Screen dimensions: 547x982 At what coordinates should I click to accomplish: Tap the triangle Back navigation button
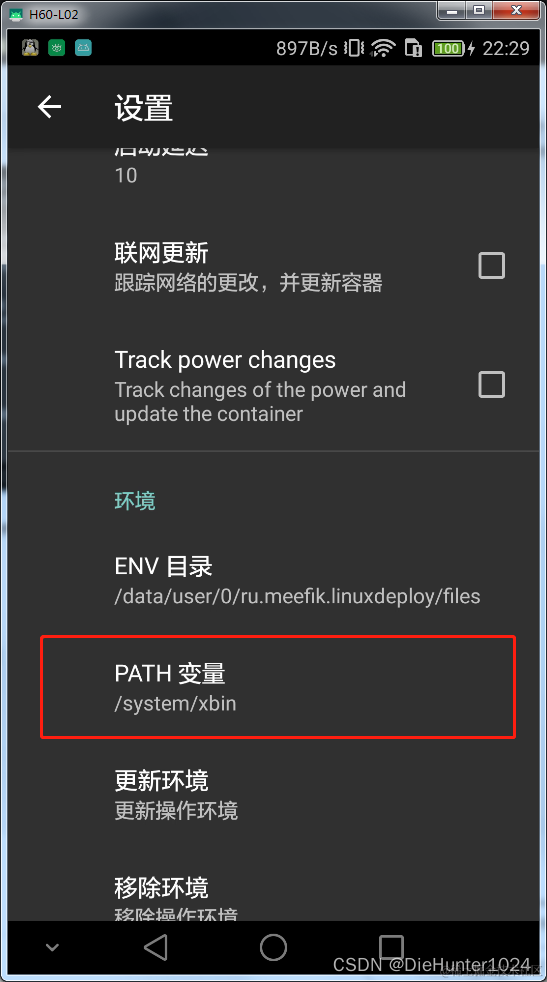(x=155, y=948)
